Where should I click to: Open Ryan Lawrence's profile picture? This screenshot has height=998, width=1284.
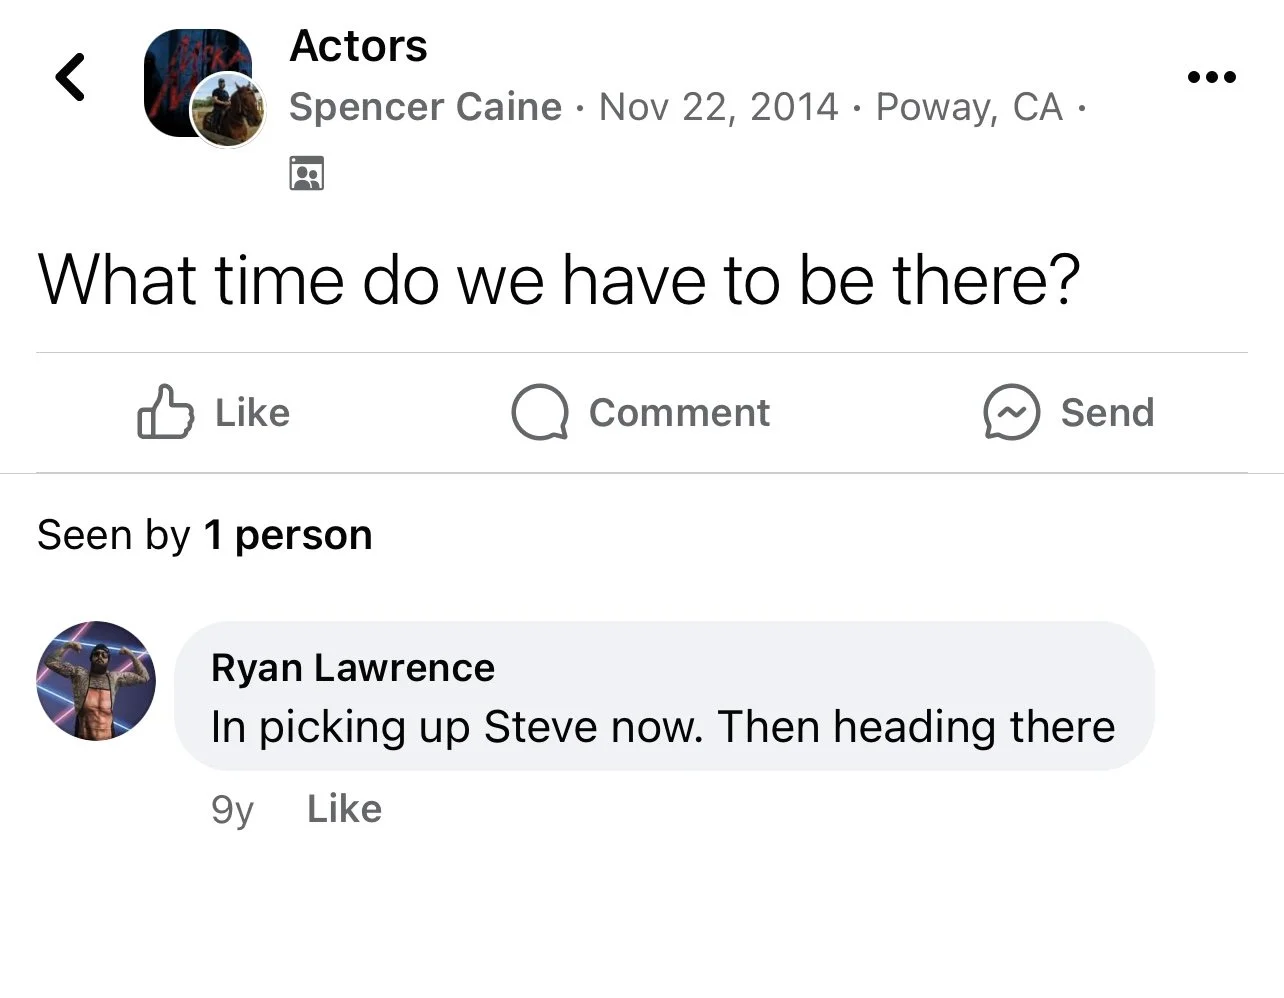96,681
